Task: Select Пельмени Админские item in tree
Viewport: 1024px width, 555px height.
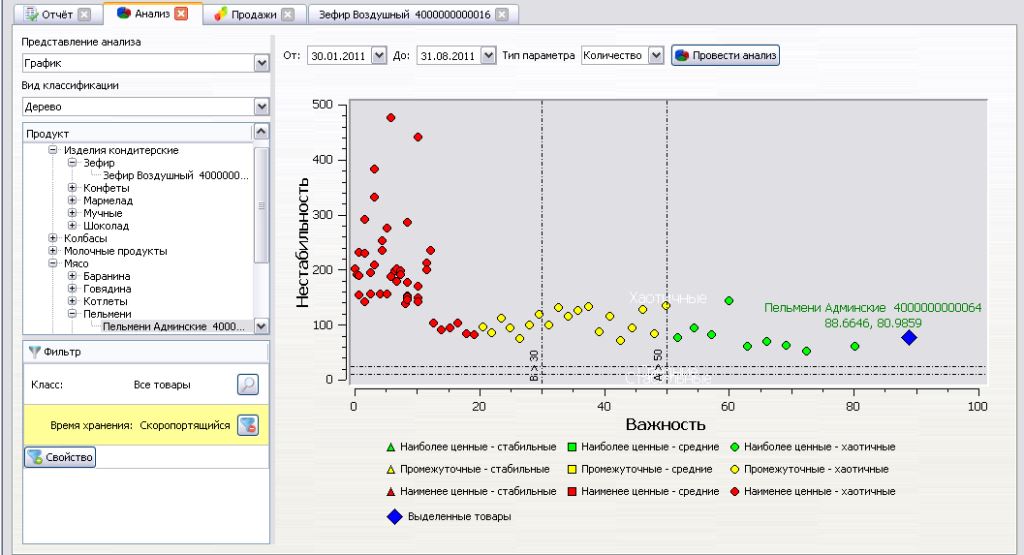Action: click(174, 326)
